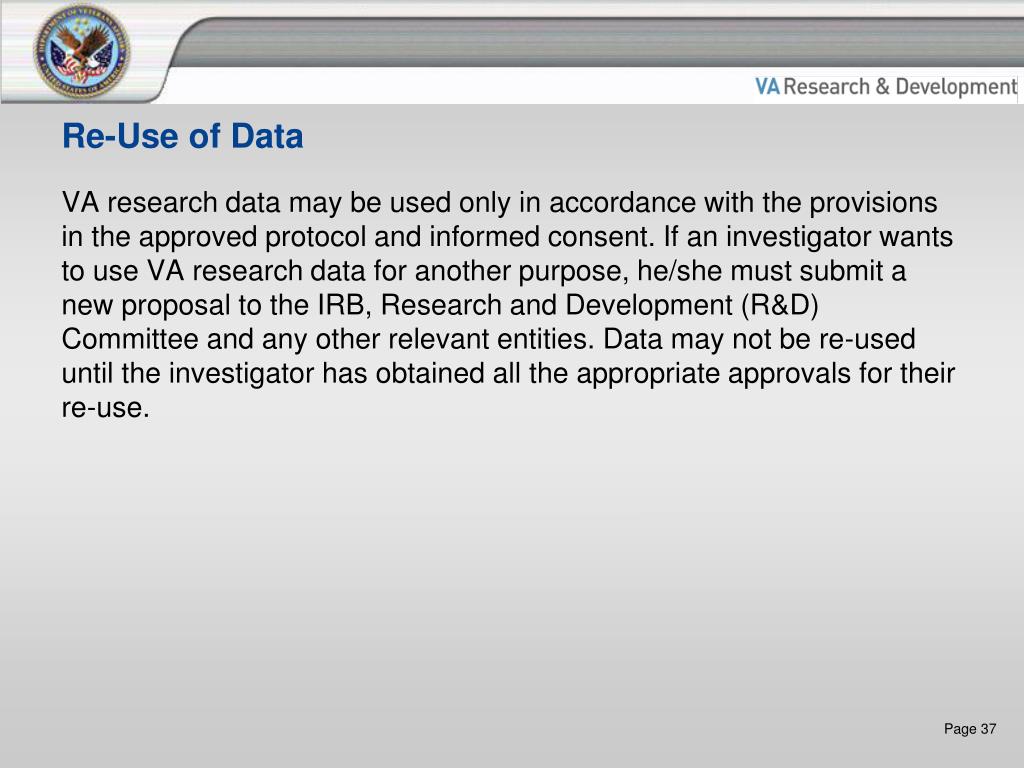Click the Department of Veterans Affairs seal
Screen dimensions: 1024x768
82,51
